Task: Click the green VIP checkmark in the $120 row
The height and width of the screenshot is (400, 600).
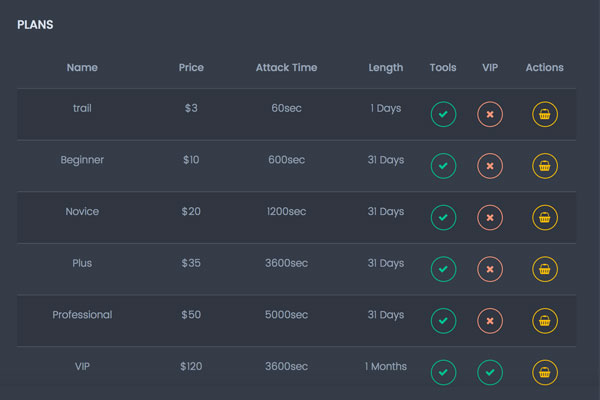Action: [490, 372]
